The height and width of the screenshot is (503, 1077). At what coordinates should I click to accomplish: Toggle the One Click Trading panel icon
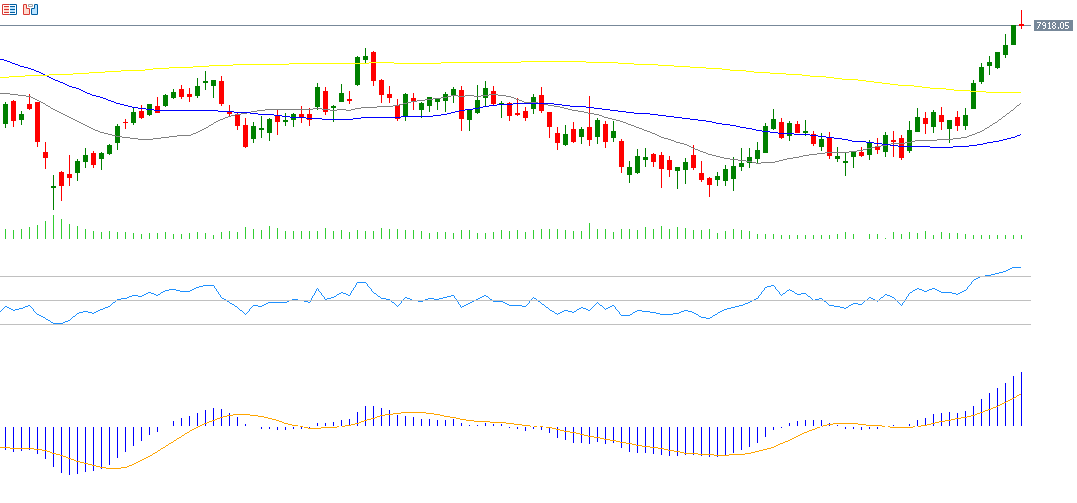coord(30,10)
